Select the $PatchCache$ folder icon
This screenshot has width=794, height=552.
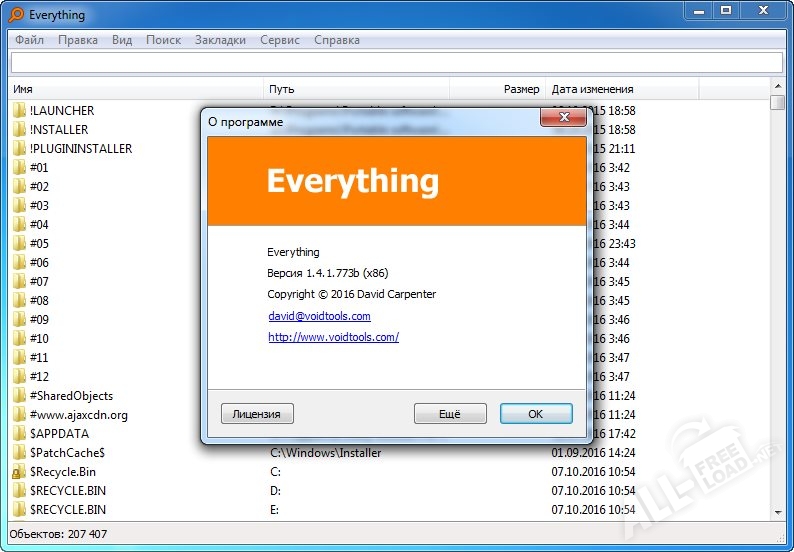[19, 452]
